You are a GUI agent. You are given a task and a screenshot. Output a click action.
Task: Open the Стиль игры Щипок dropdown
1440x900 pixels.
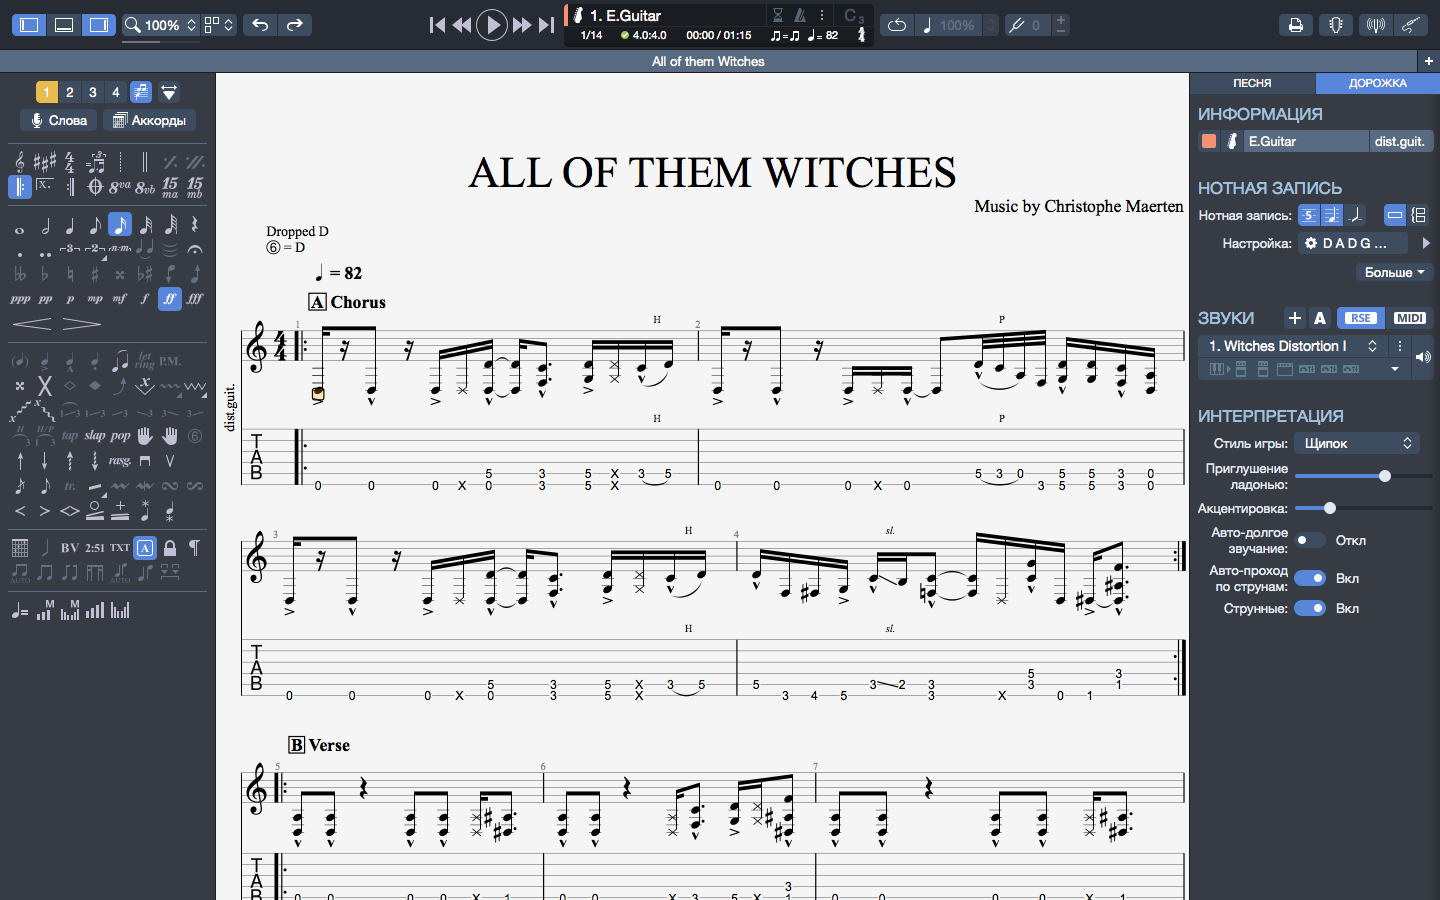[x=1357, y=443]
